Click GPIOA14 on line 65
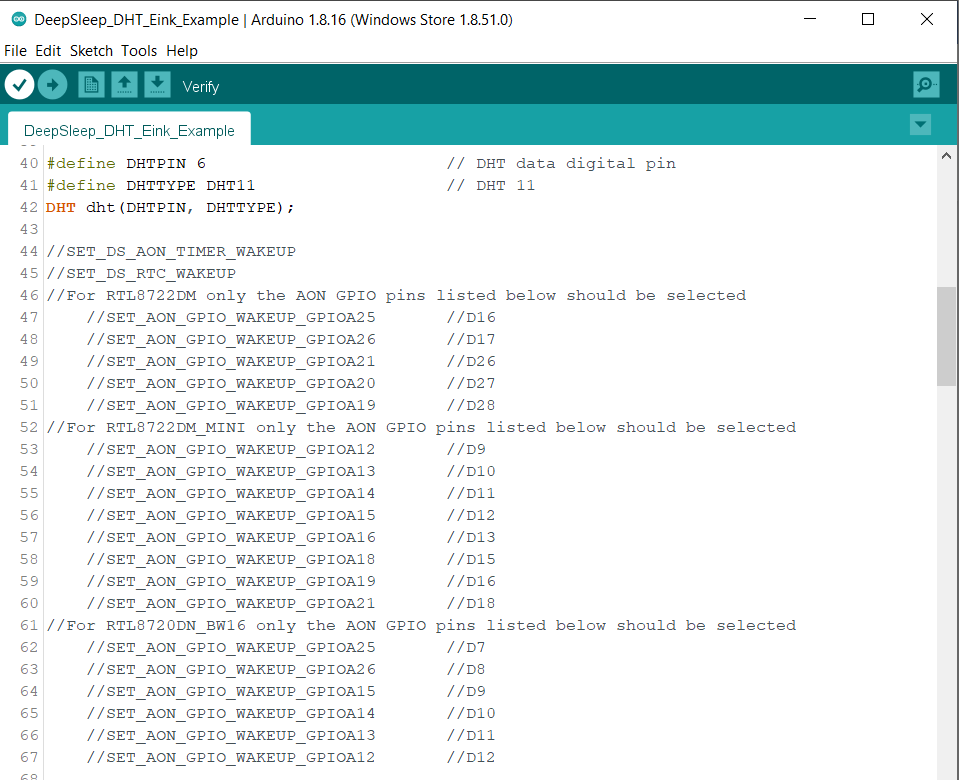 pyautogui.click(x=340, y=714)
